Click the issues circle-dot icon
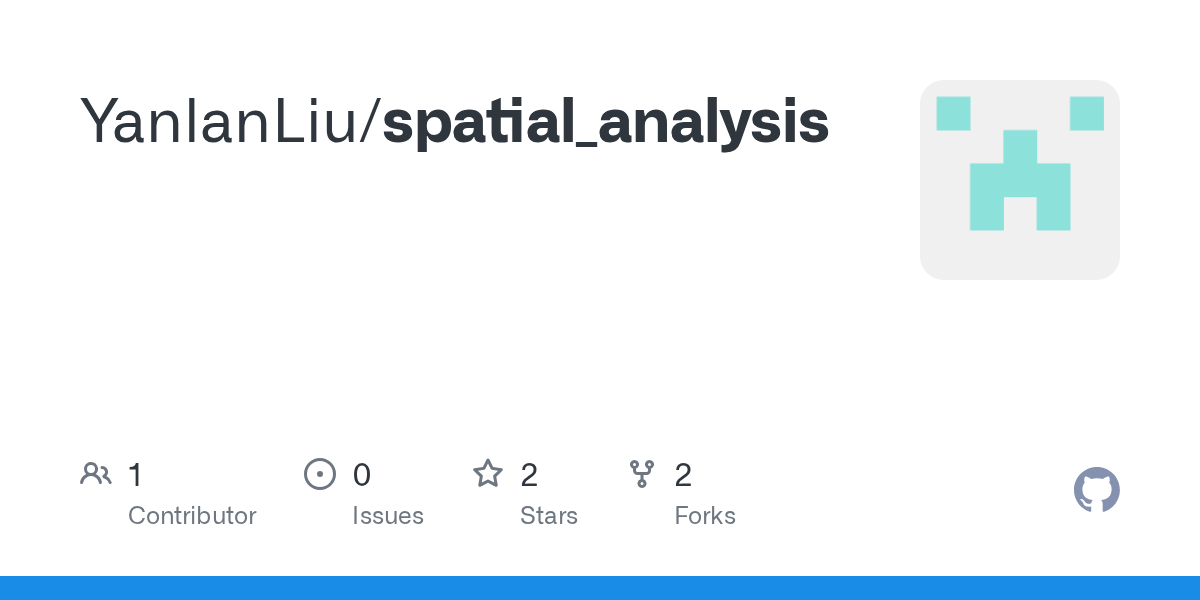Viewport: 1200px width, 600px height. point(320,473)
